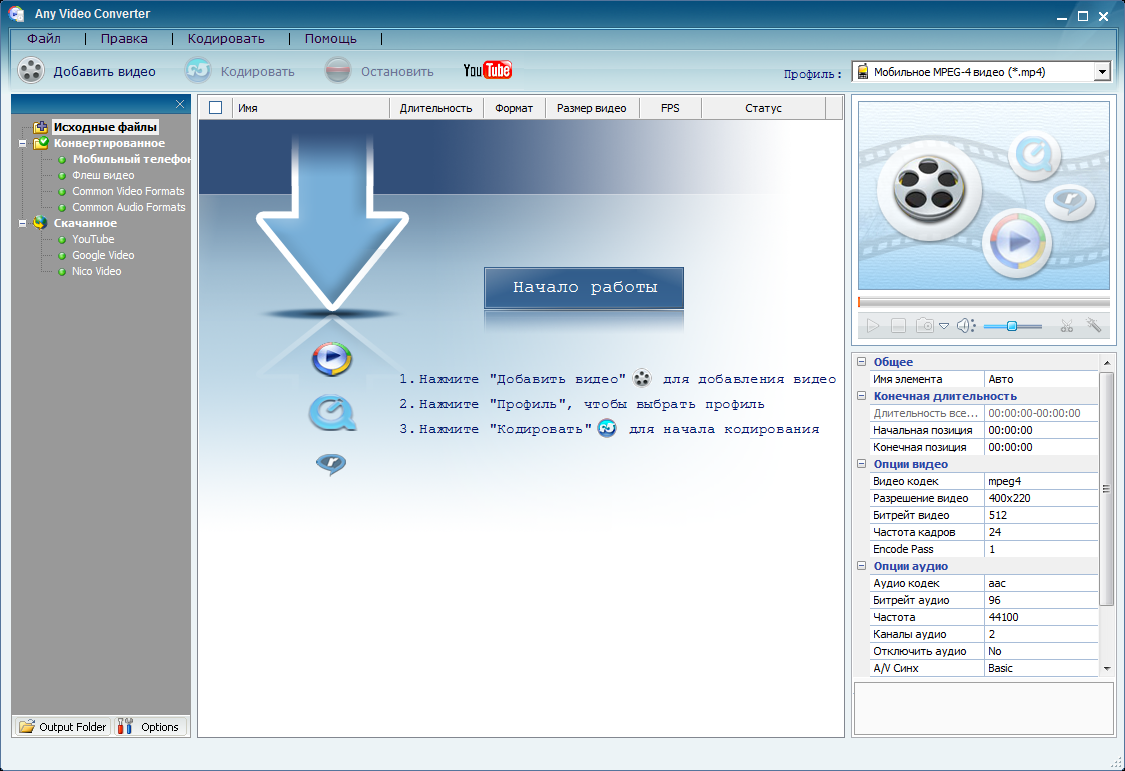The image size is (1125, 771).
Task: Click the Видео кодек value mpeg4
Action: tap(1041, 481)
